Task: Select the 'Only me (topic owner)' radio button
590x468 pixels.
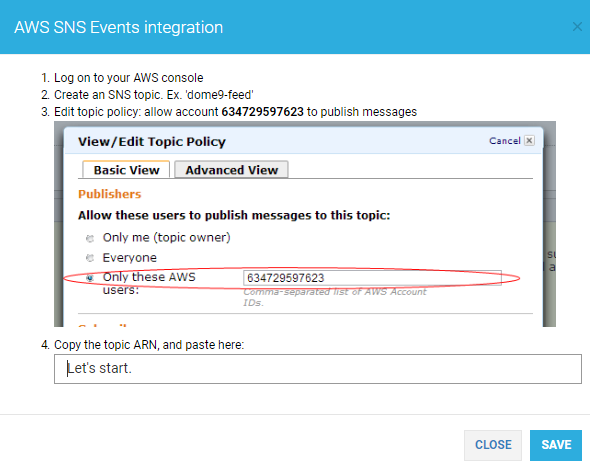Action: point(90,238)
